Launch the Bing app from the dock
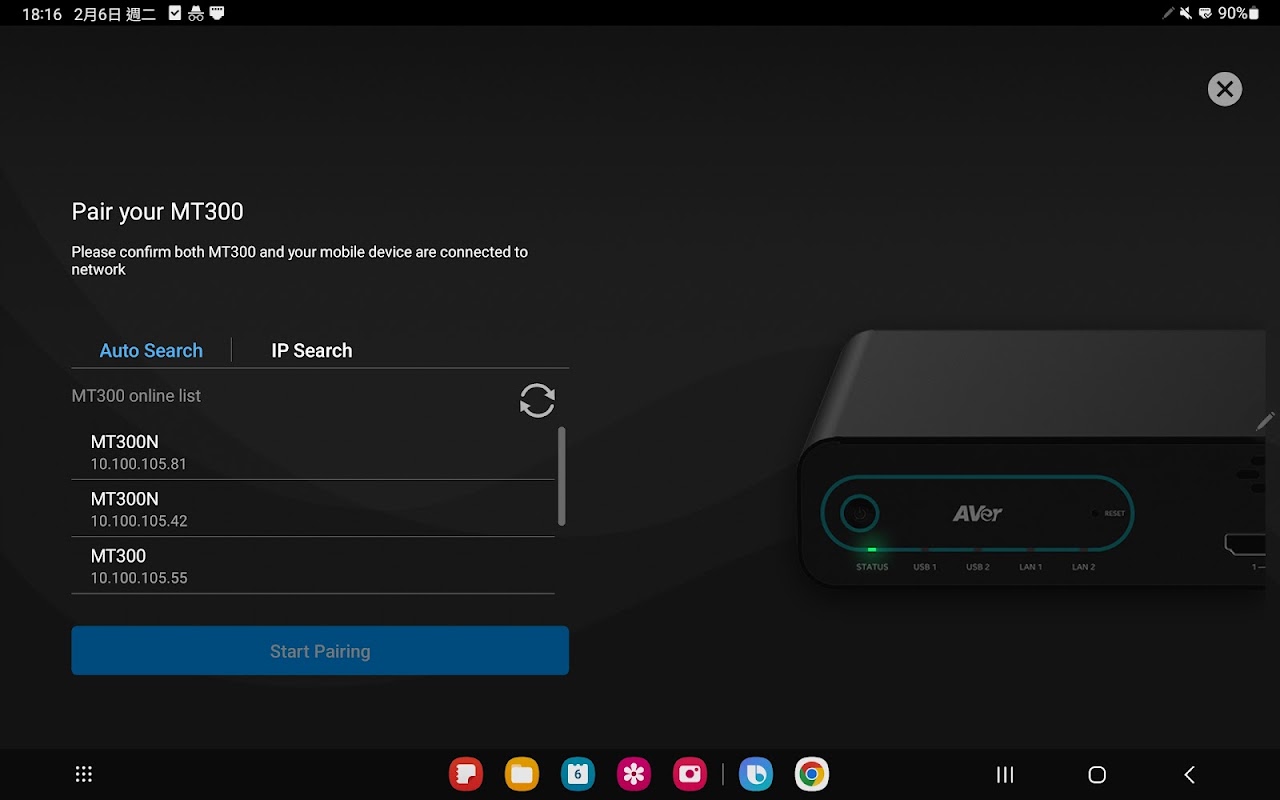Viewport: 1280px width, 800px height. [756, 774]
